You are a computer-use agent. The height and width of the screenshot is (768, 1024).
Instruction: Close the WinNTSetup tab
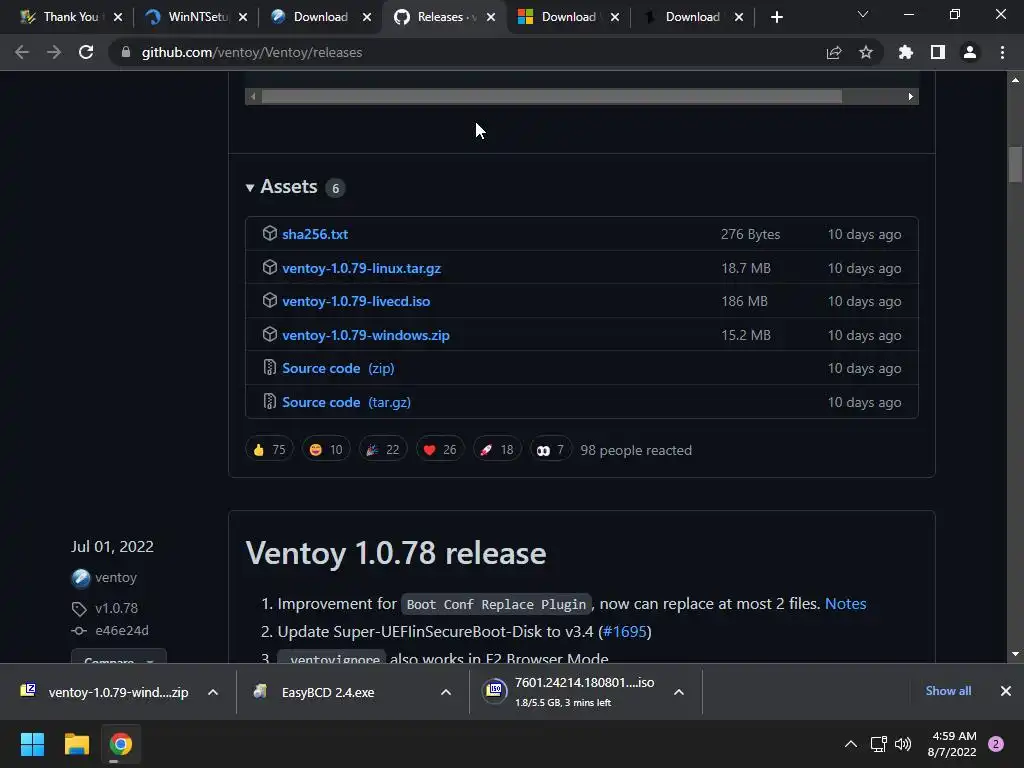tap(243, 17)
